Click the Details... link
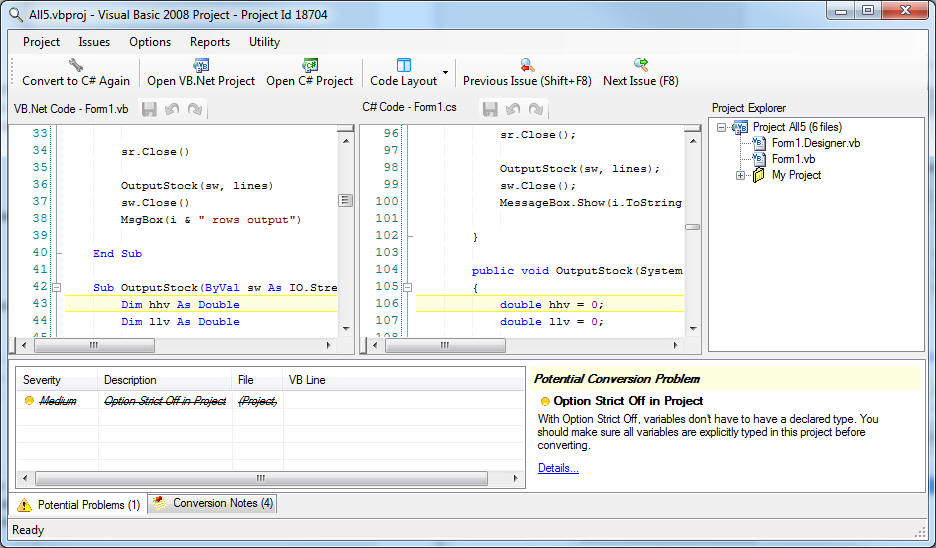 [558, 468]
